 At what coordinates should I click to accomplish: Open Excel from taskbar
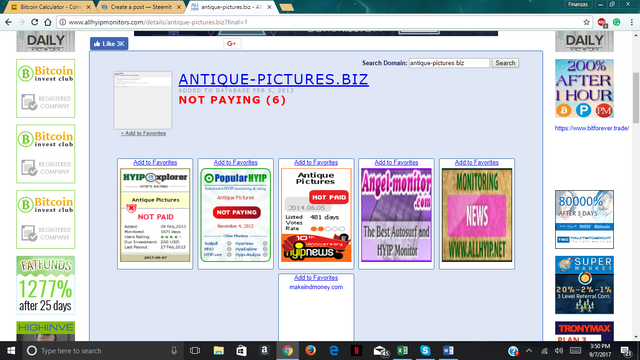402,351
